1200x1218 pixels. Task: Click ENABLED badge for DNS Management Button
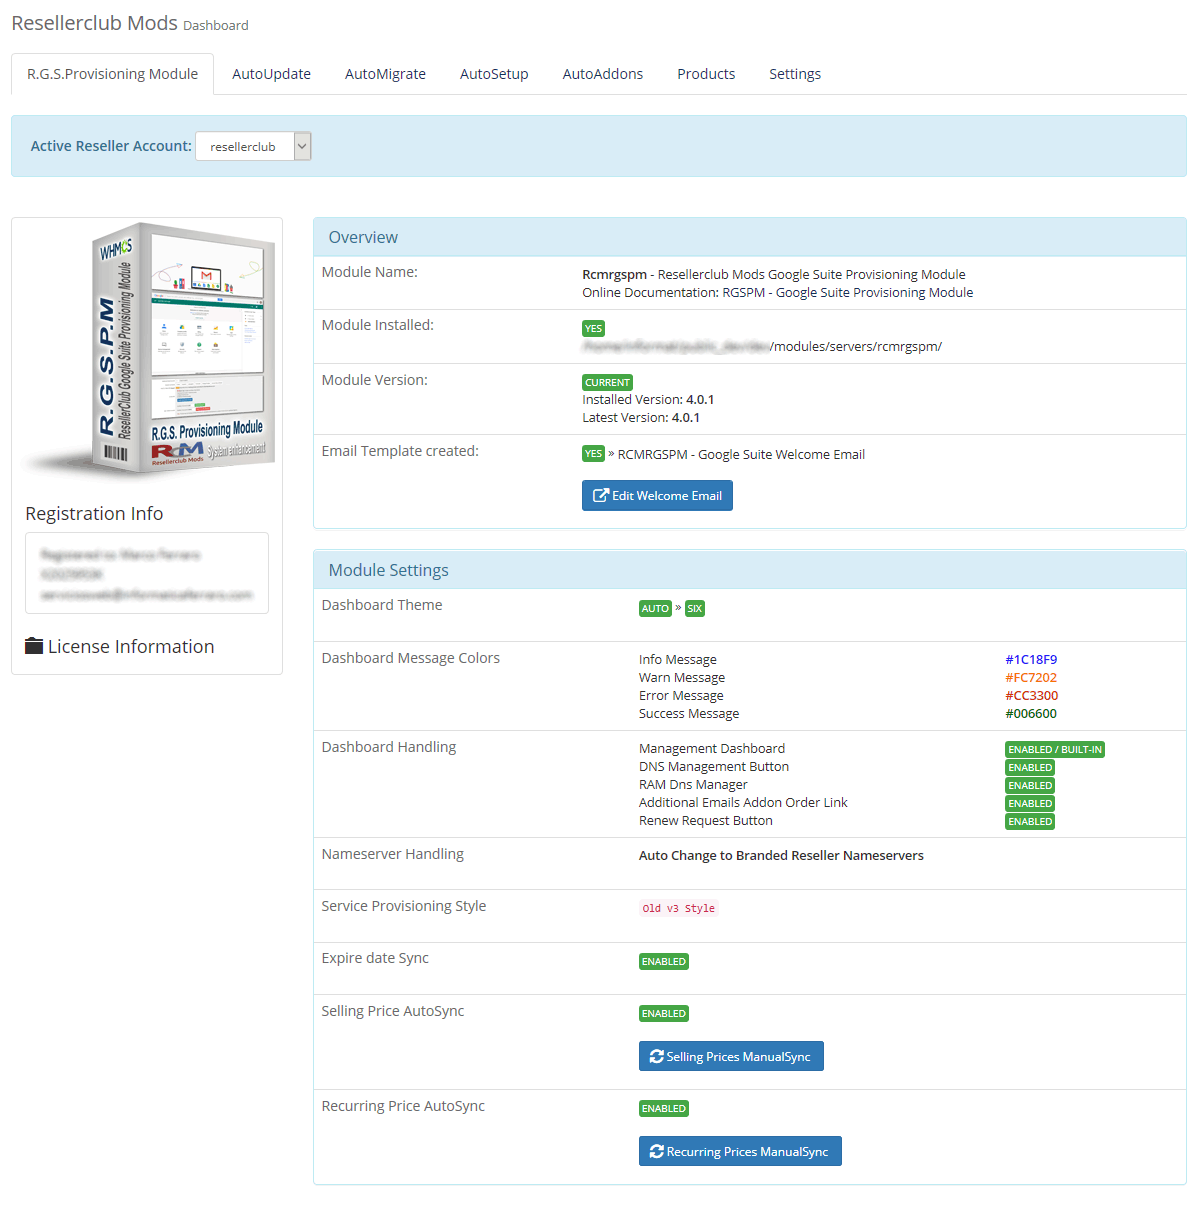[x=1030, y=767]
